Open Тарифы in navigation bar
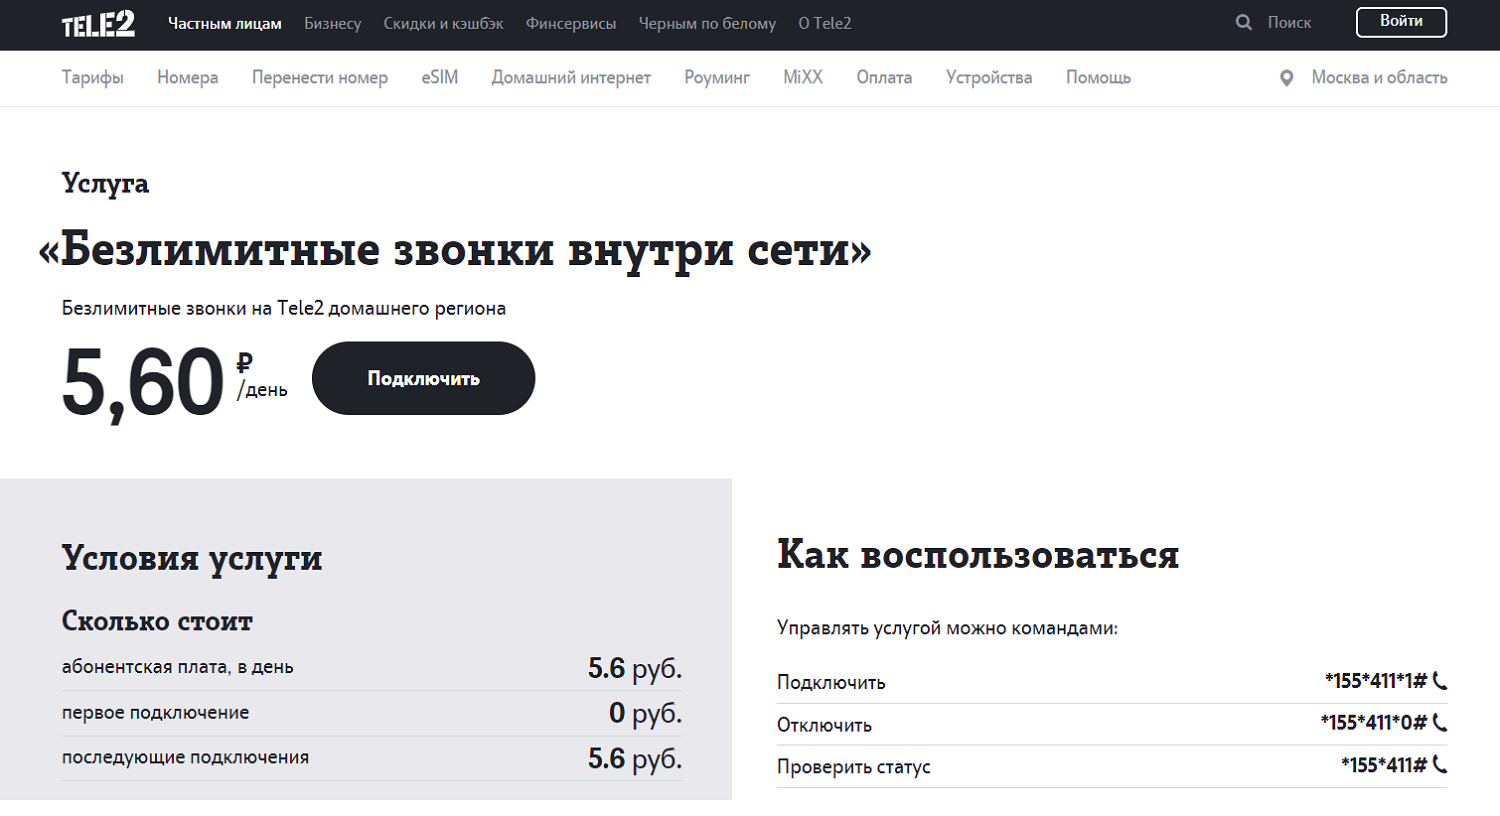 pos(93,78)
